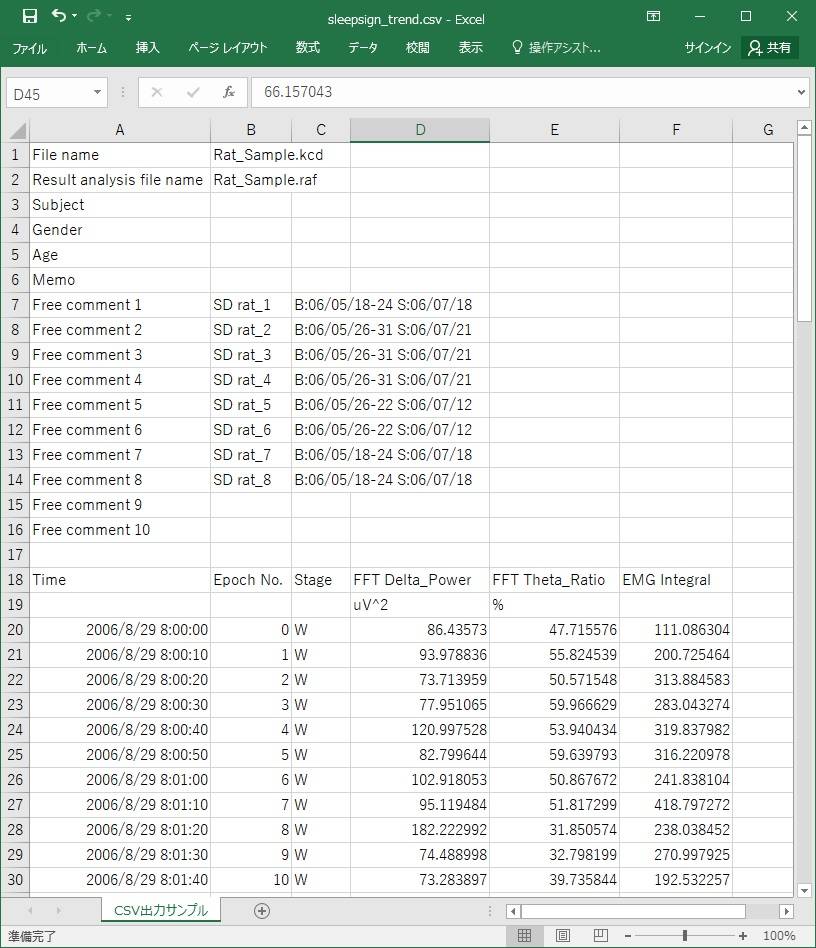Click the Insert Function fx icon
Viewport: 816px width, 948px height.
coord(229,92)
